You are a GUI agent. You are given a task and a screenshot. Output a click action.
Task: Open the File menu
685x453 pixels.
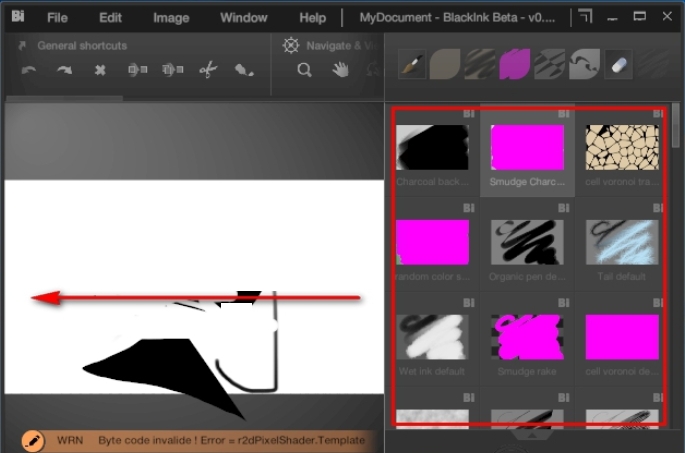click(57, 18)
